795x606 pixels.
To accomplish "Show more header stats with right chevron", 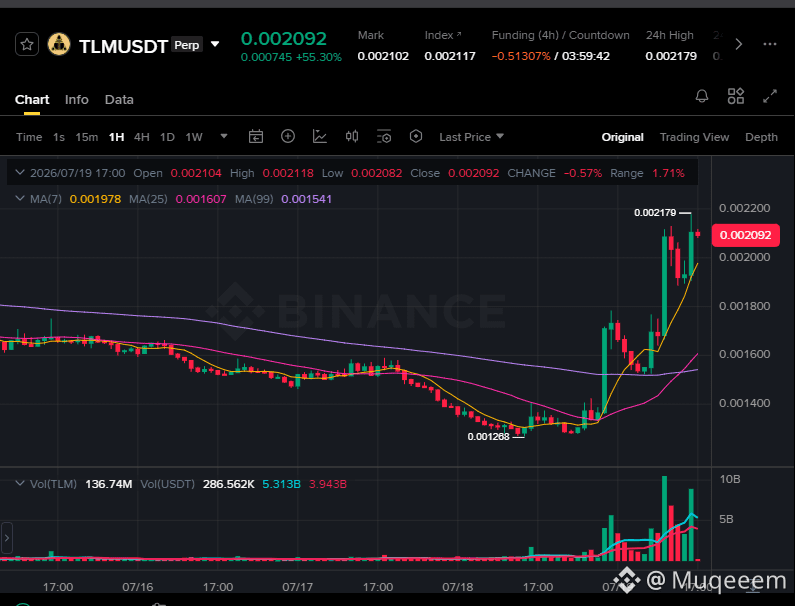I will tap(739, 45).
